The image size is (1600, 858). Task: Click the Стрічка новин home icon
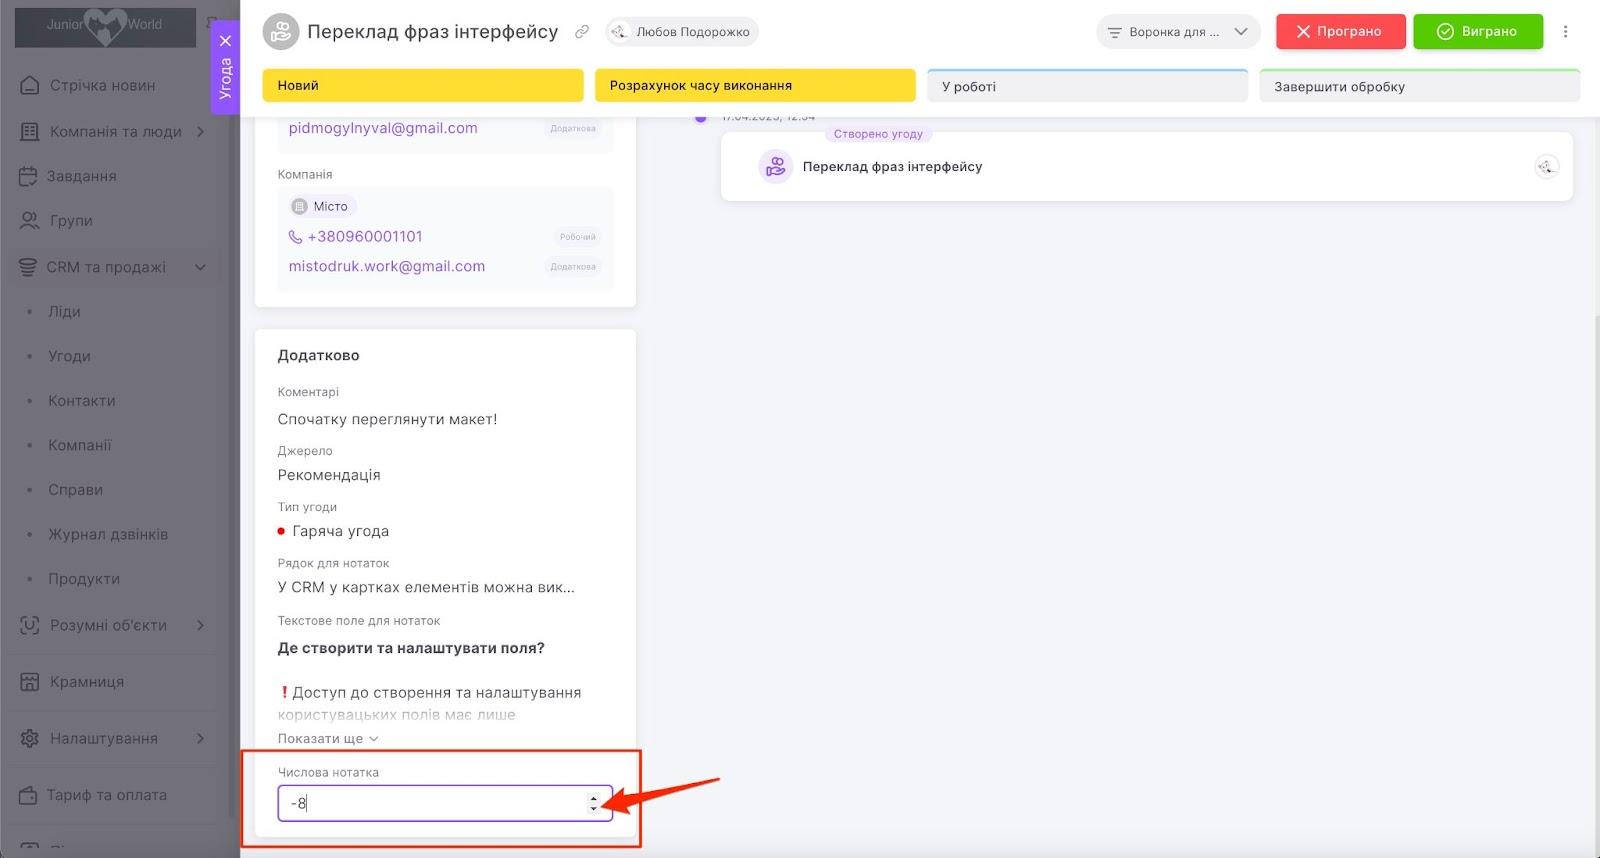point(30,86)
